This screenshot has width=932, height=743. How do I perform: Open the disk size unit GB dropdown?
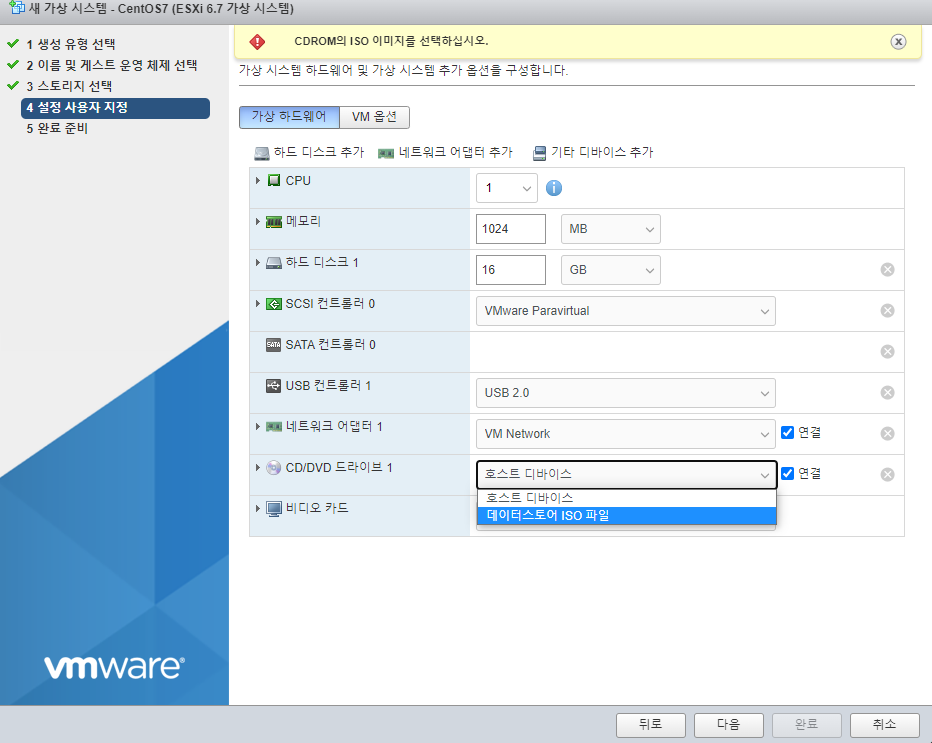point(611,270)
